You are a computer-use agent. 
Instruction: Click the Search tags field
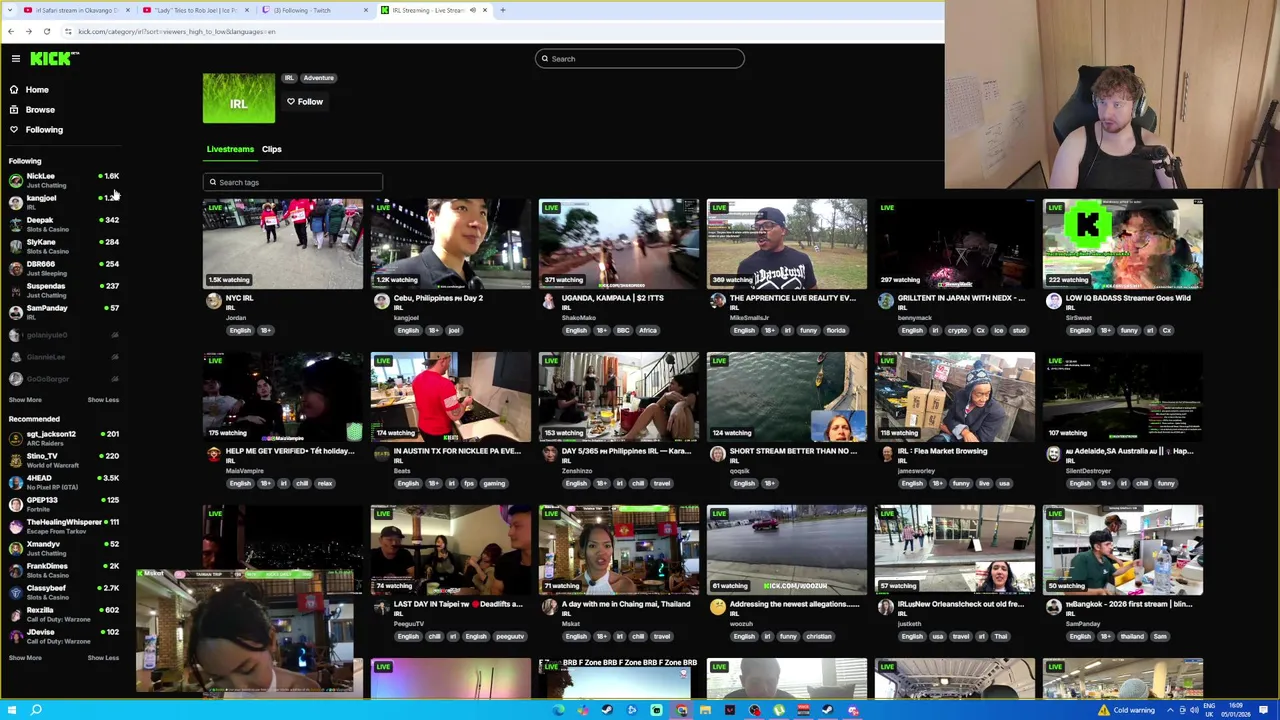292,183
